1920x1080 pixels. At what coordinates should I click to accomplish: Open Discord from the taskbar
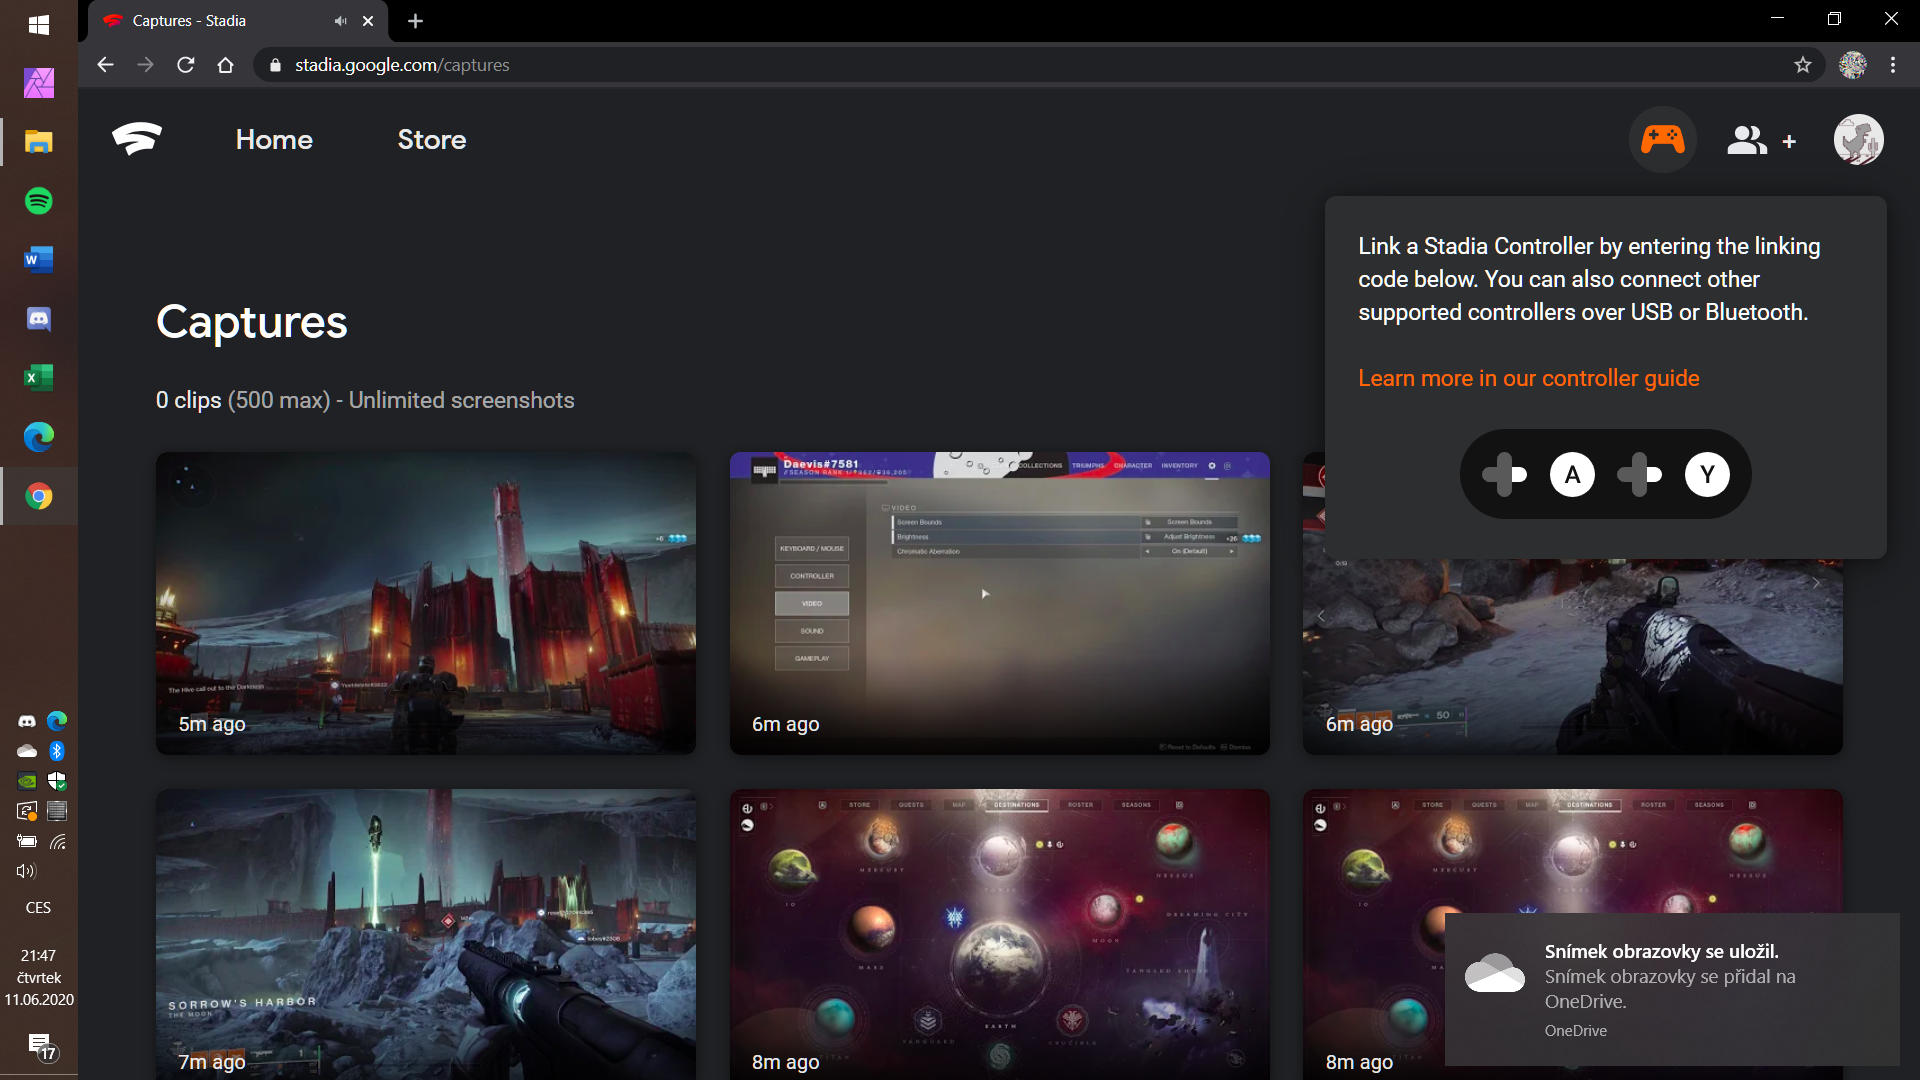pos(39,319)
